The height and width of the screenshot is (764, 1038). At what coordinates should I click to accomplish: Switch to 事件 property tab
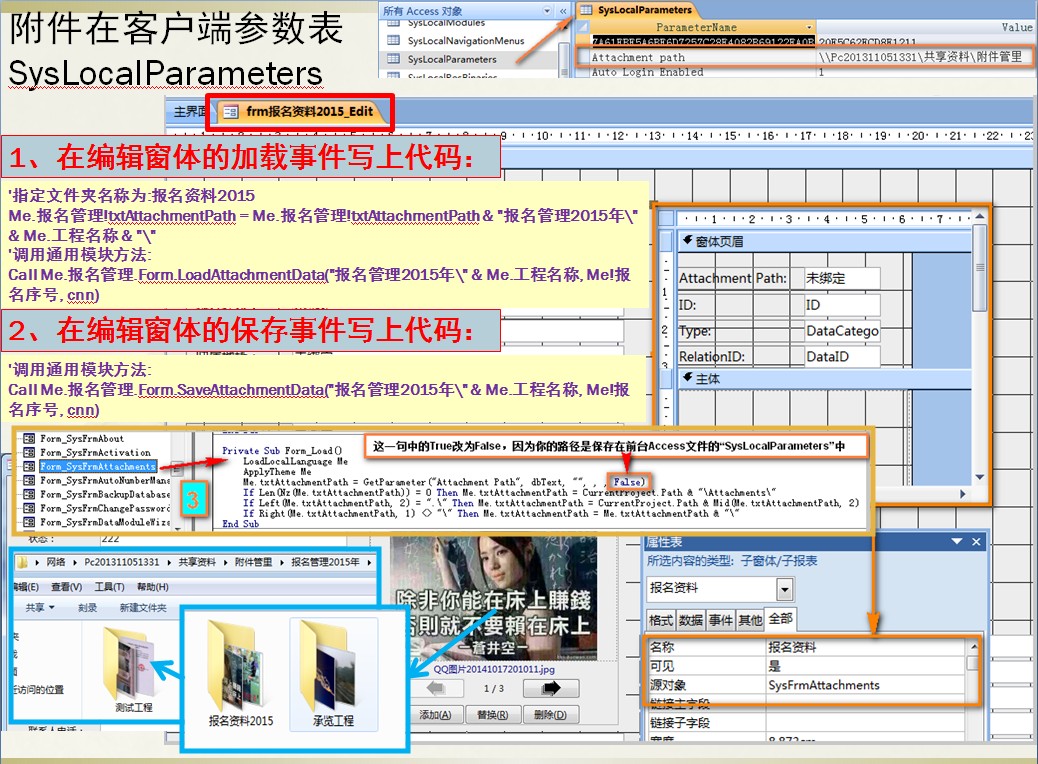pyautogui.click(x=720, y=620)
